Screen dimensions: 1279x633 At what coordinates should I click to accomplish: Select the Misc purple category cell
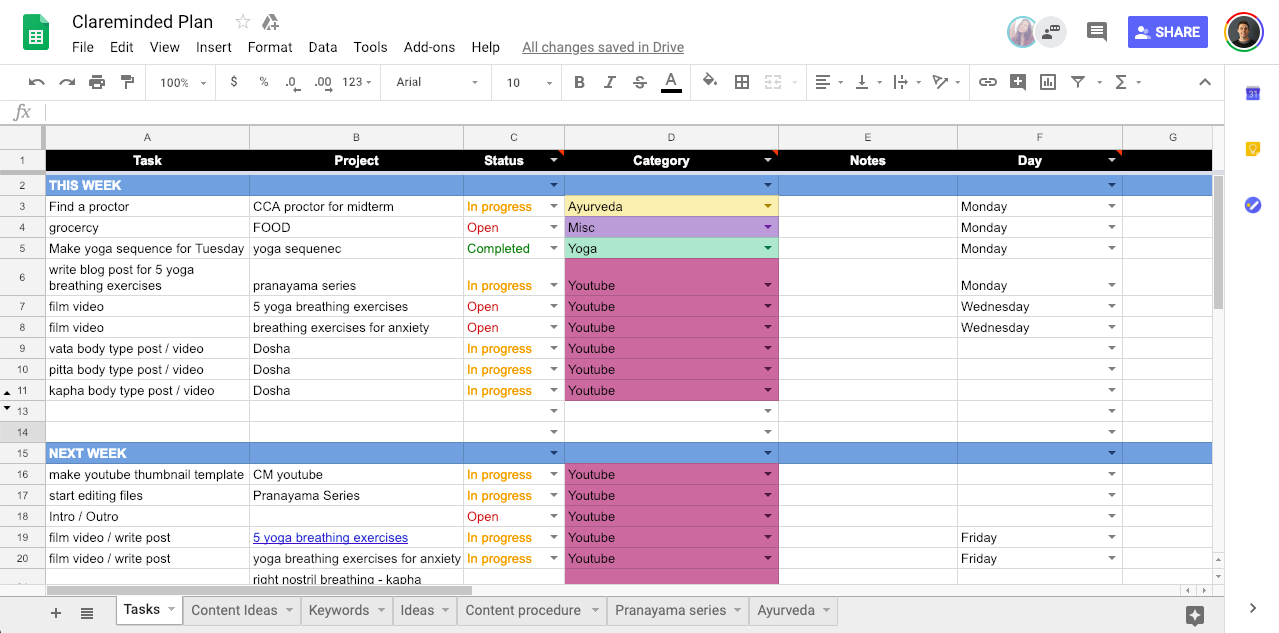671,227
